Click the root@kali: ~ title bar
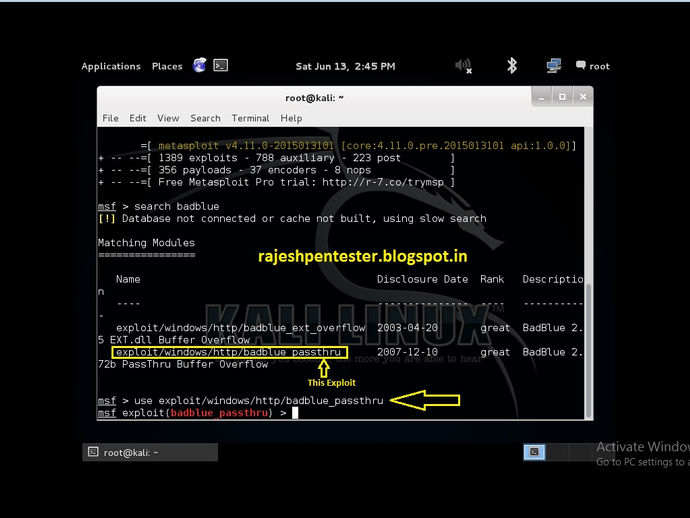The image size is (690, 518). (314, 98)
